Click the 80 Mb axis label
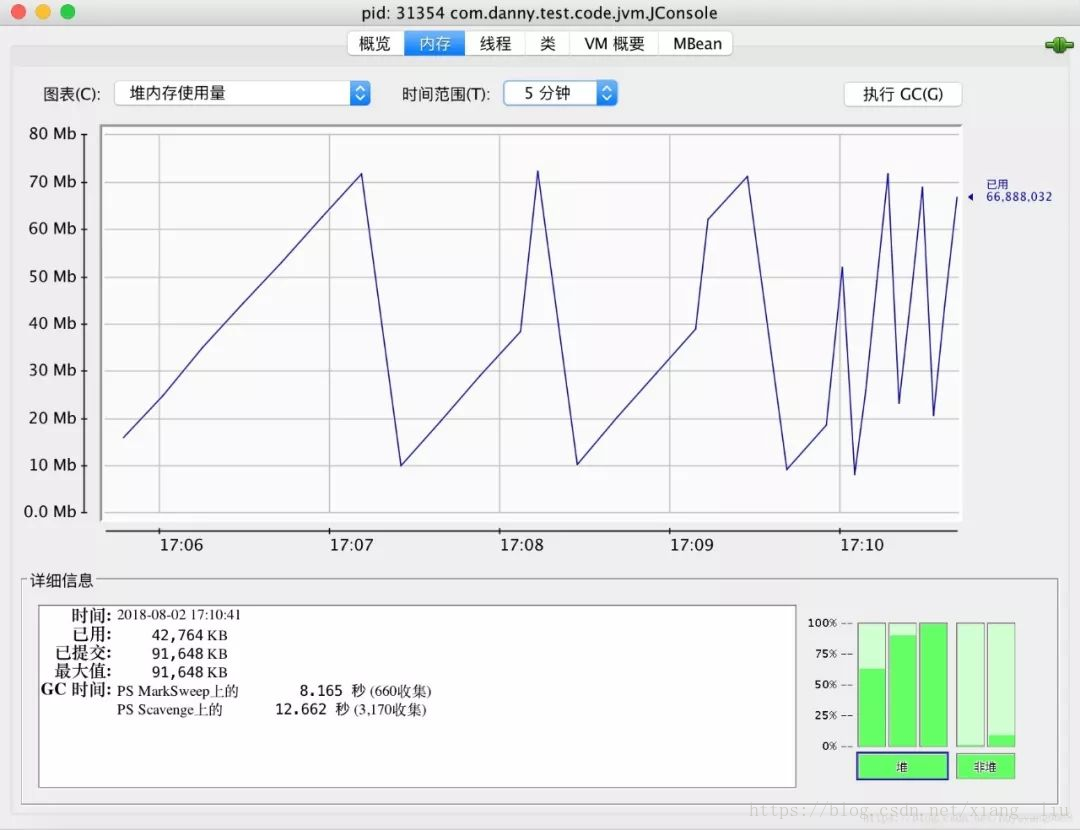This screenshot has height=830, width=1080. click(x=52, y=134)
